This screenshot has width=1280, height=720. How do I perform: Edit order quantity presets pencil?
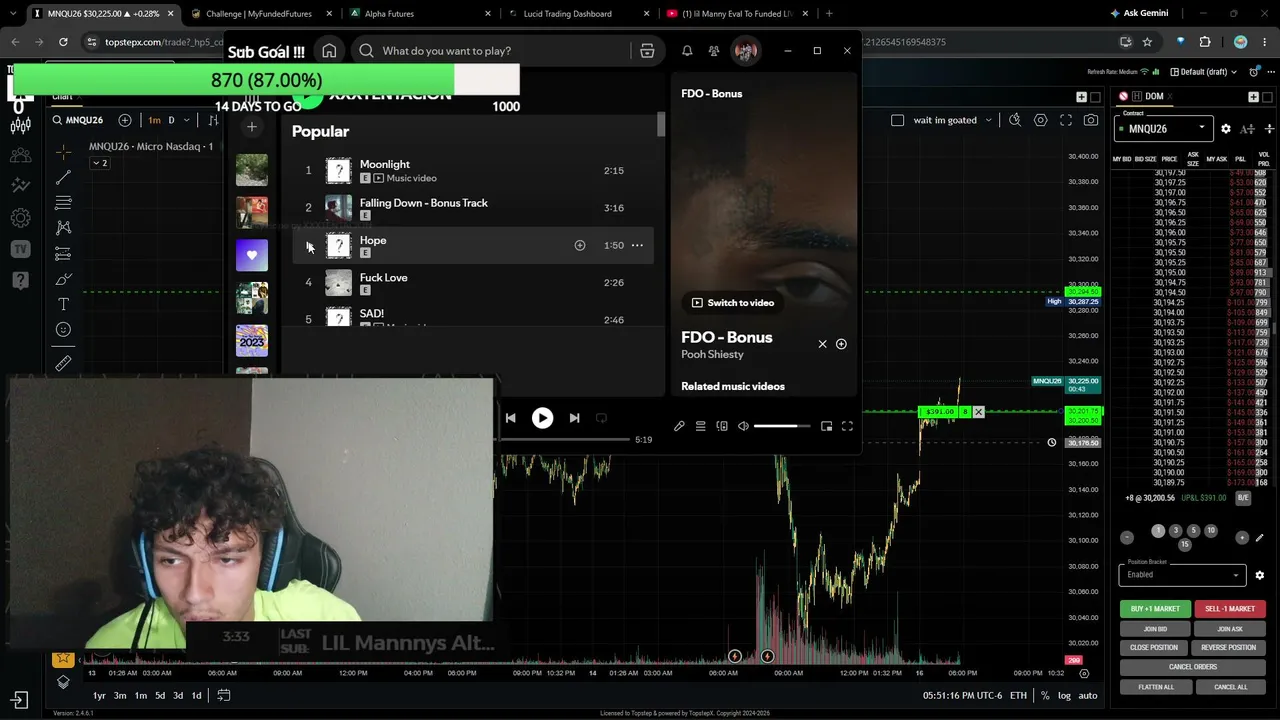coord(1259,538)
